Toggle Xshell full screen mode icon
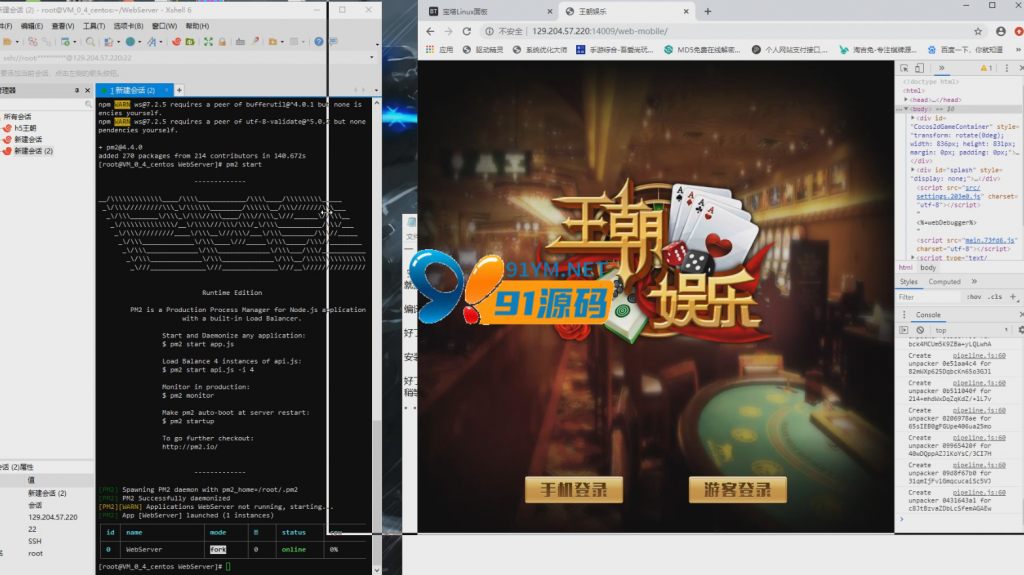1024x575 pixels. click(208, 42)
